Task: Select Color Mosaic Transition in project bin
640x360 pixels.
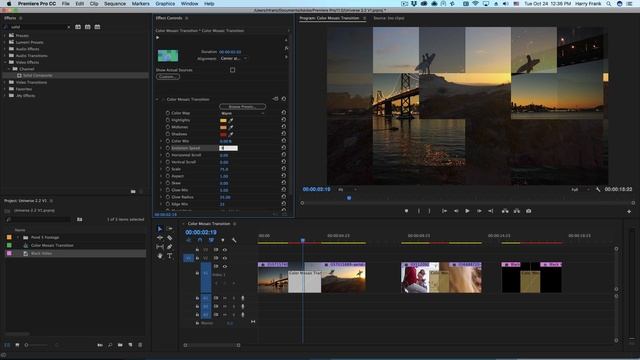Action: click(x=52, y=245)
